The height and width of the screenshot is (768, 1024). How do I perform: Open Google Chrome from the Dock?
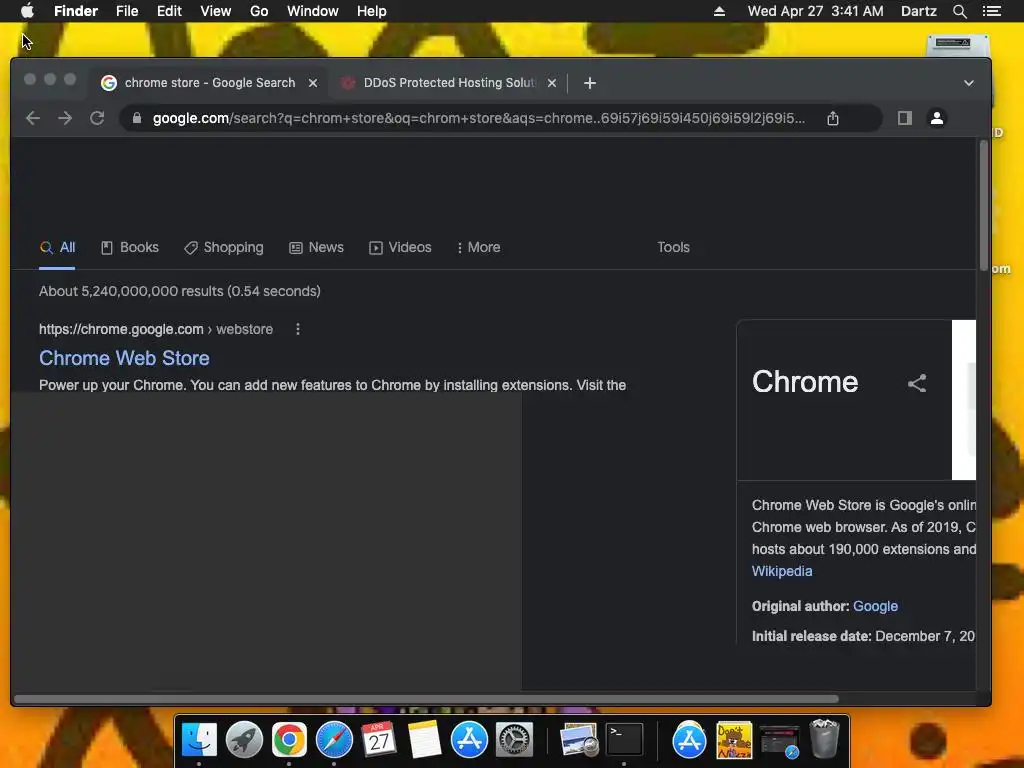click(x=289, y=740)
